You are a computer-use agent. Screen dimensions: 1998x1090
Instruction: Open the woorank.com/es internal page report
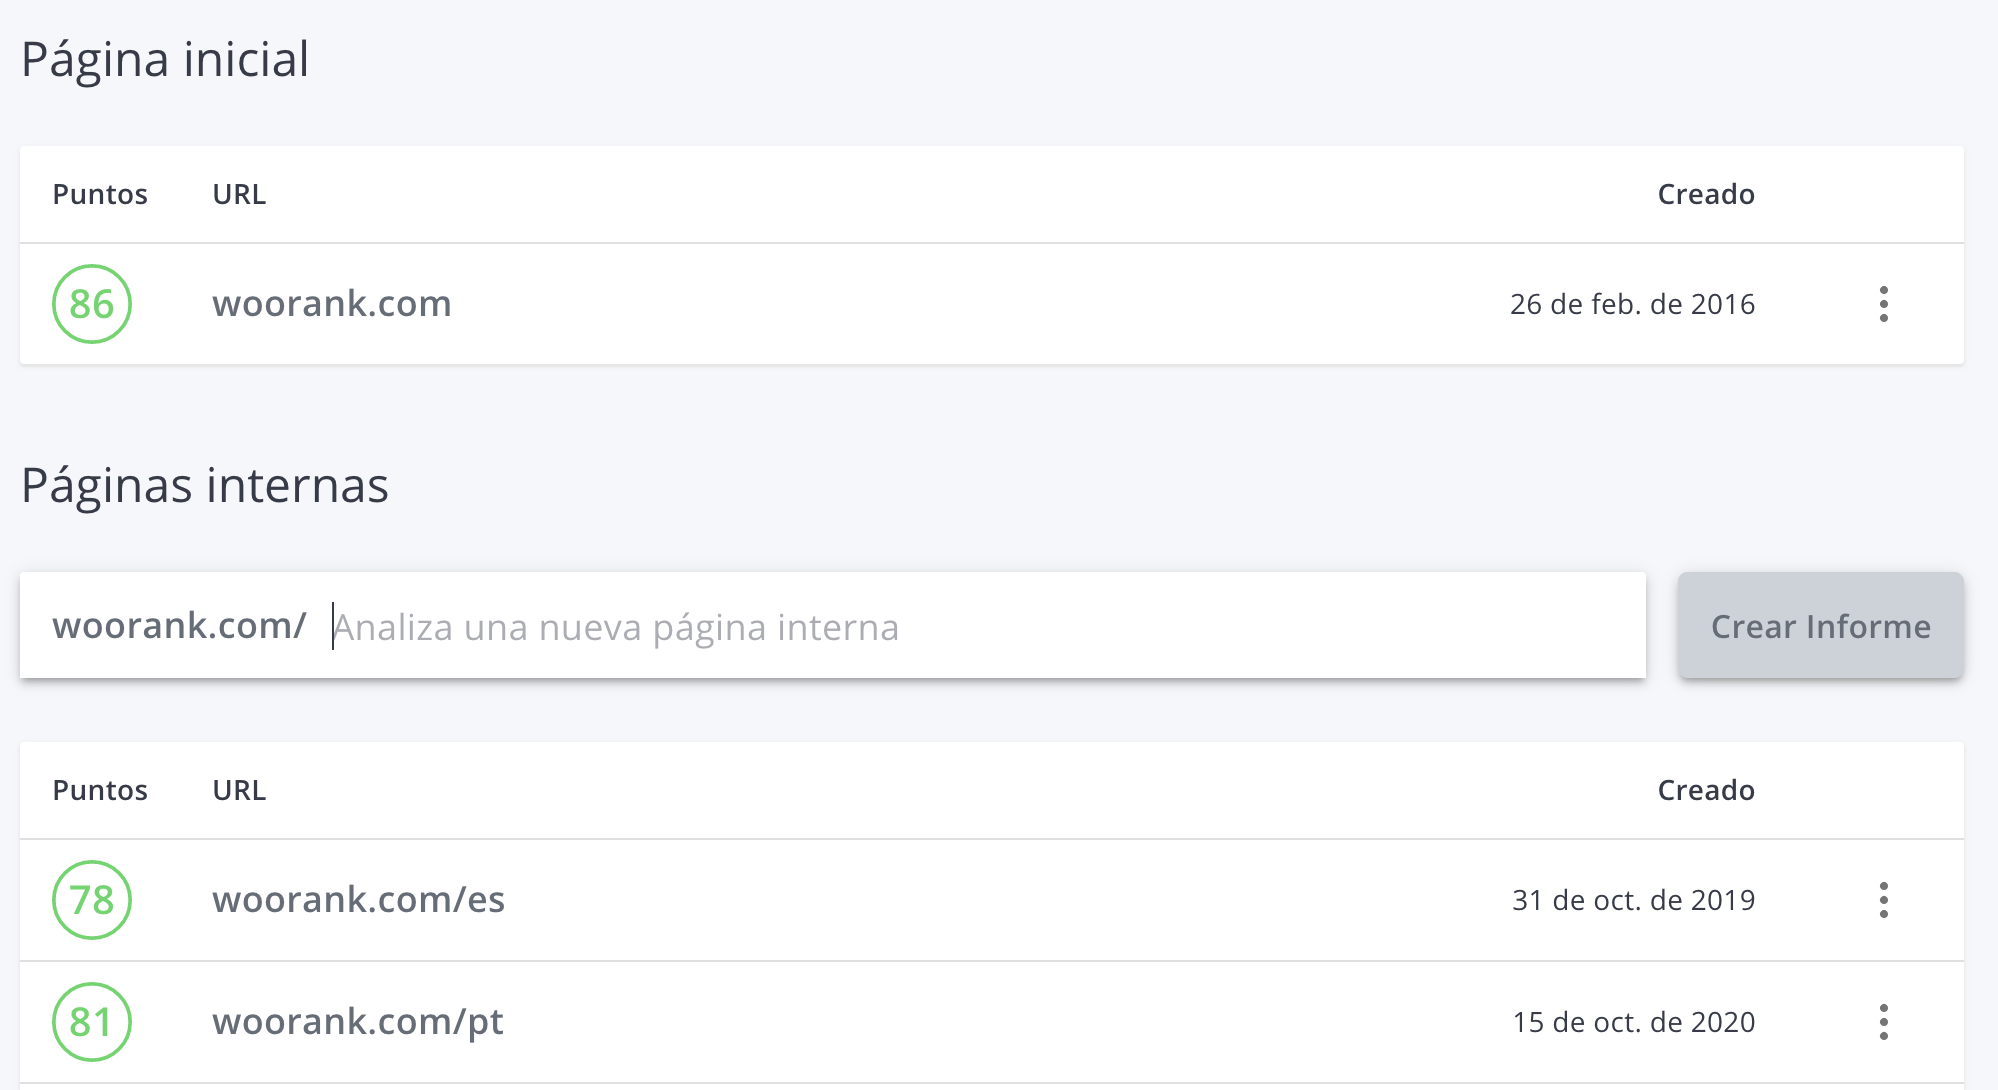(x=358, y=899)
